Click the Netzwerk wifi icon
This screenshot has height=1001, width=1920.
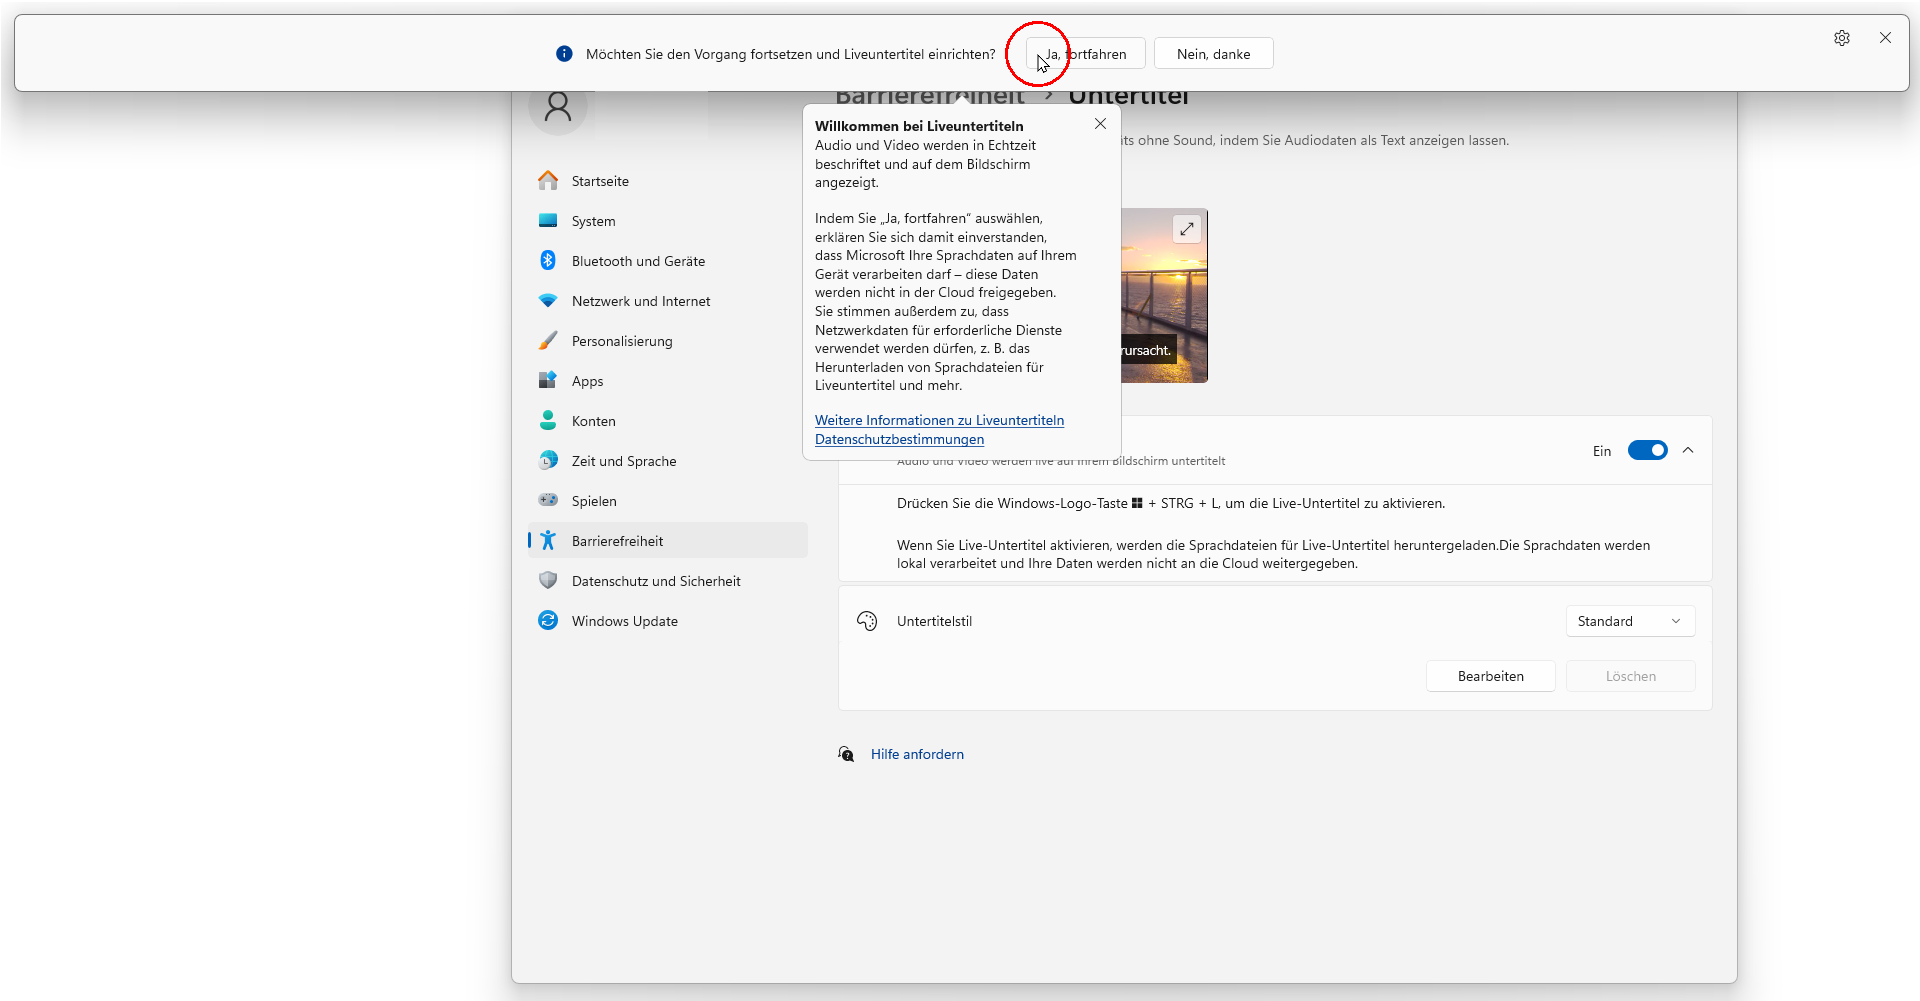tap(548, 300)
